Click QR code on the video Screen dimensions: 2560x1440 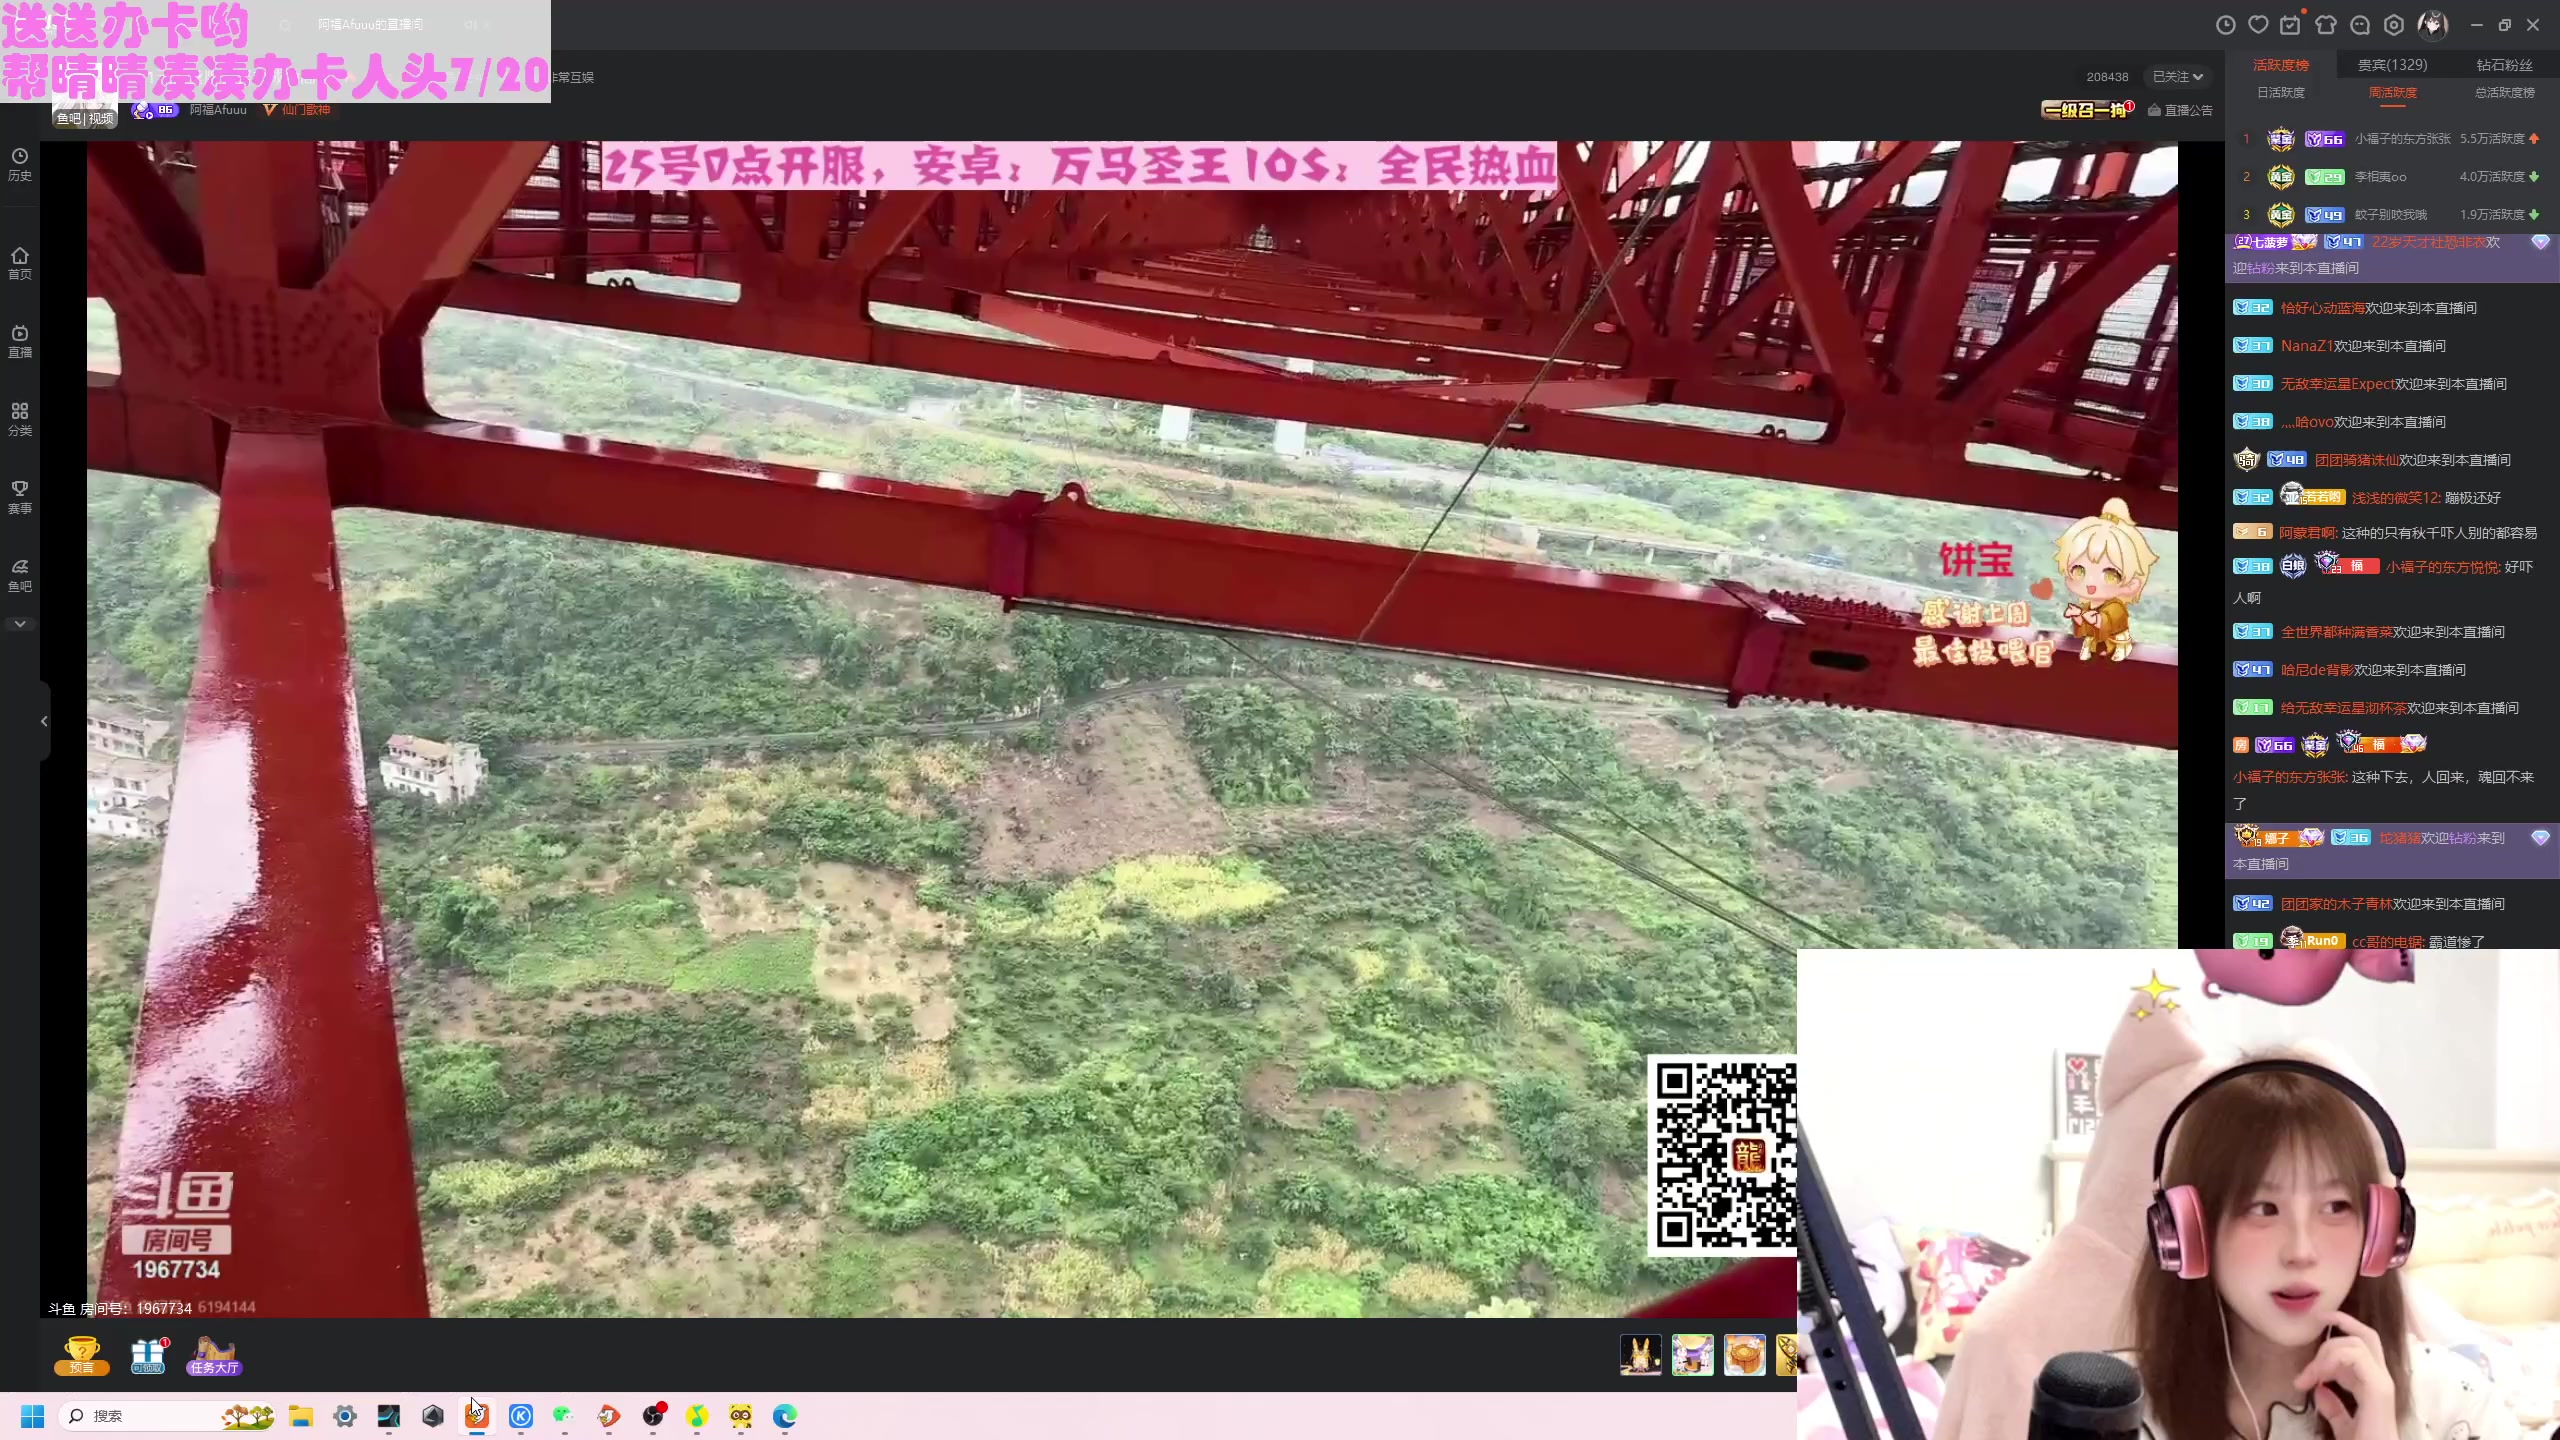tap(1722, 1156)
